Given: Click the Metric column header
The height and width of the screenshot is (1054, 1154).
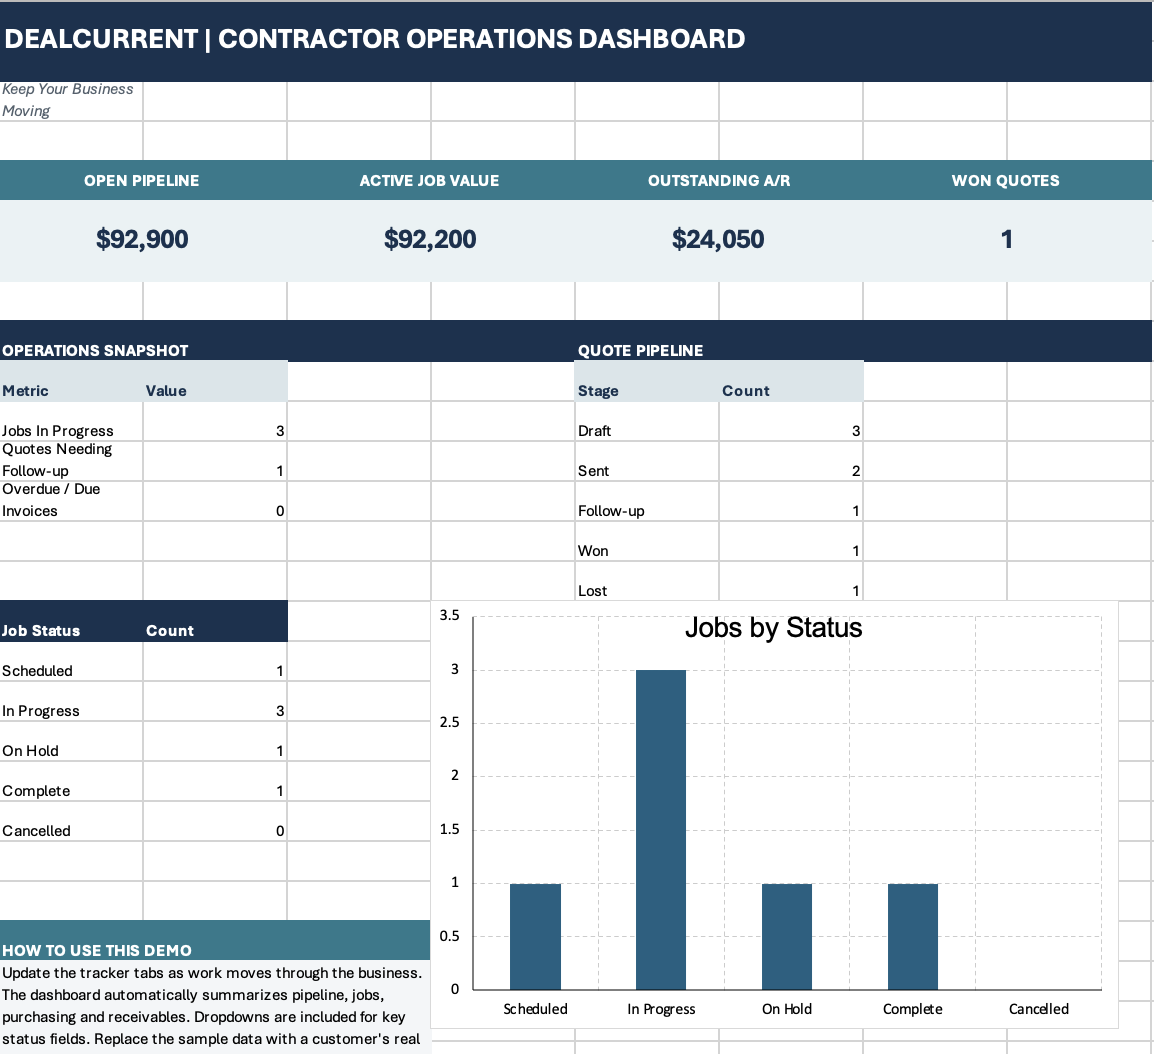Looking at the screenshot, I should click(71, 381).
